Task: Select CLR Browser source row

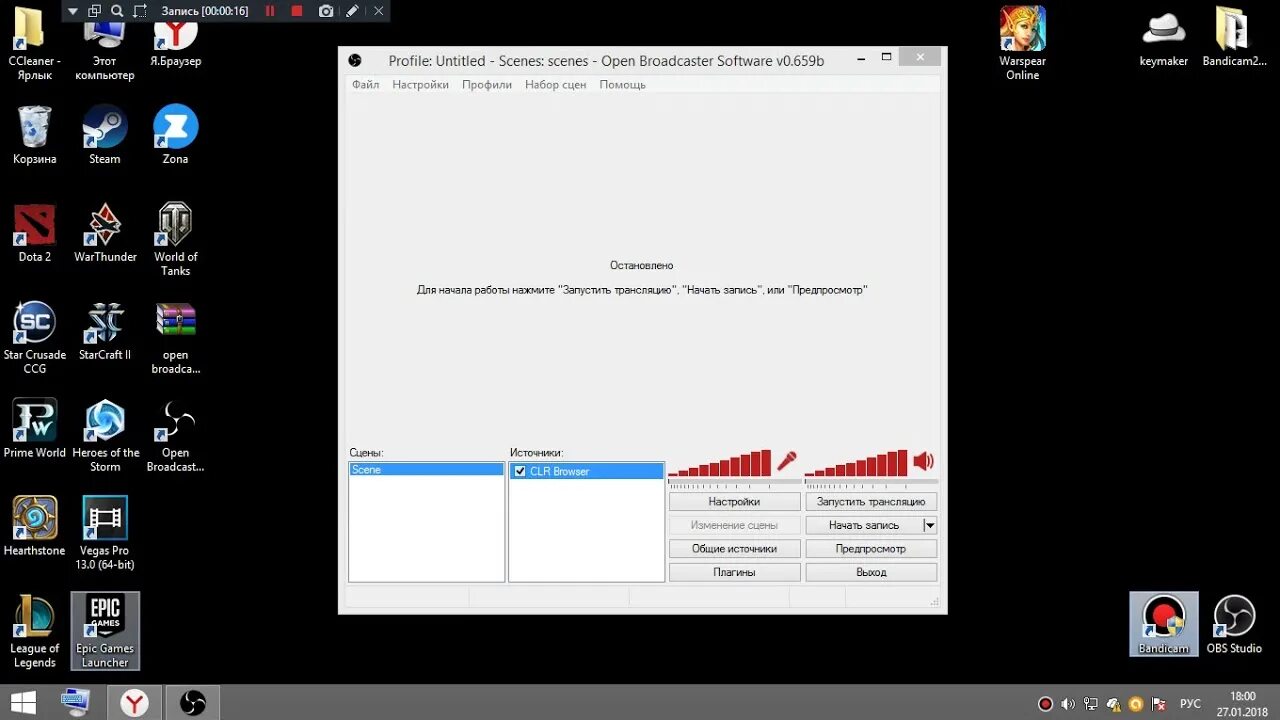Action: 586,471
